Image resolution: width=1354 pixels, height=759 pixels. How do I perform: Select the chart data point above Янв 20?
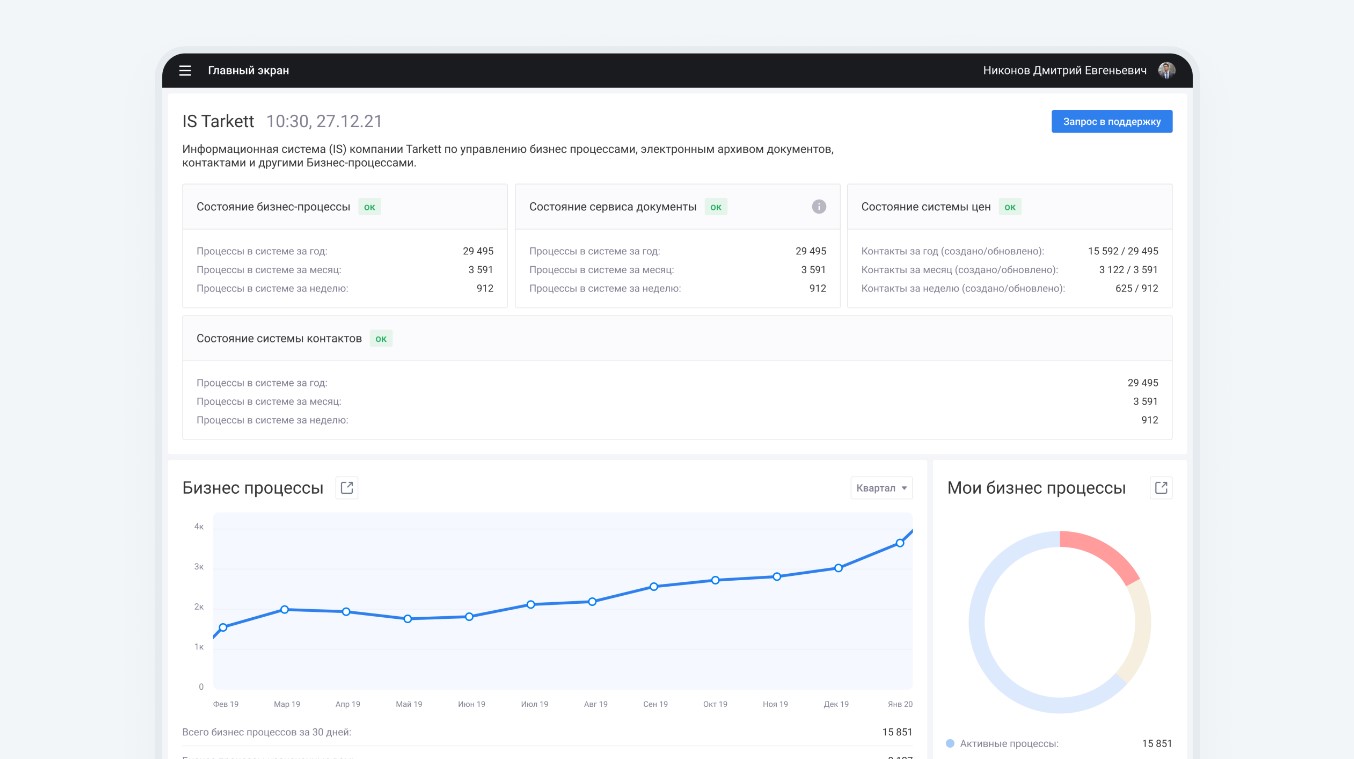900,543
